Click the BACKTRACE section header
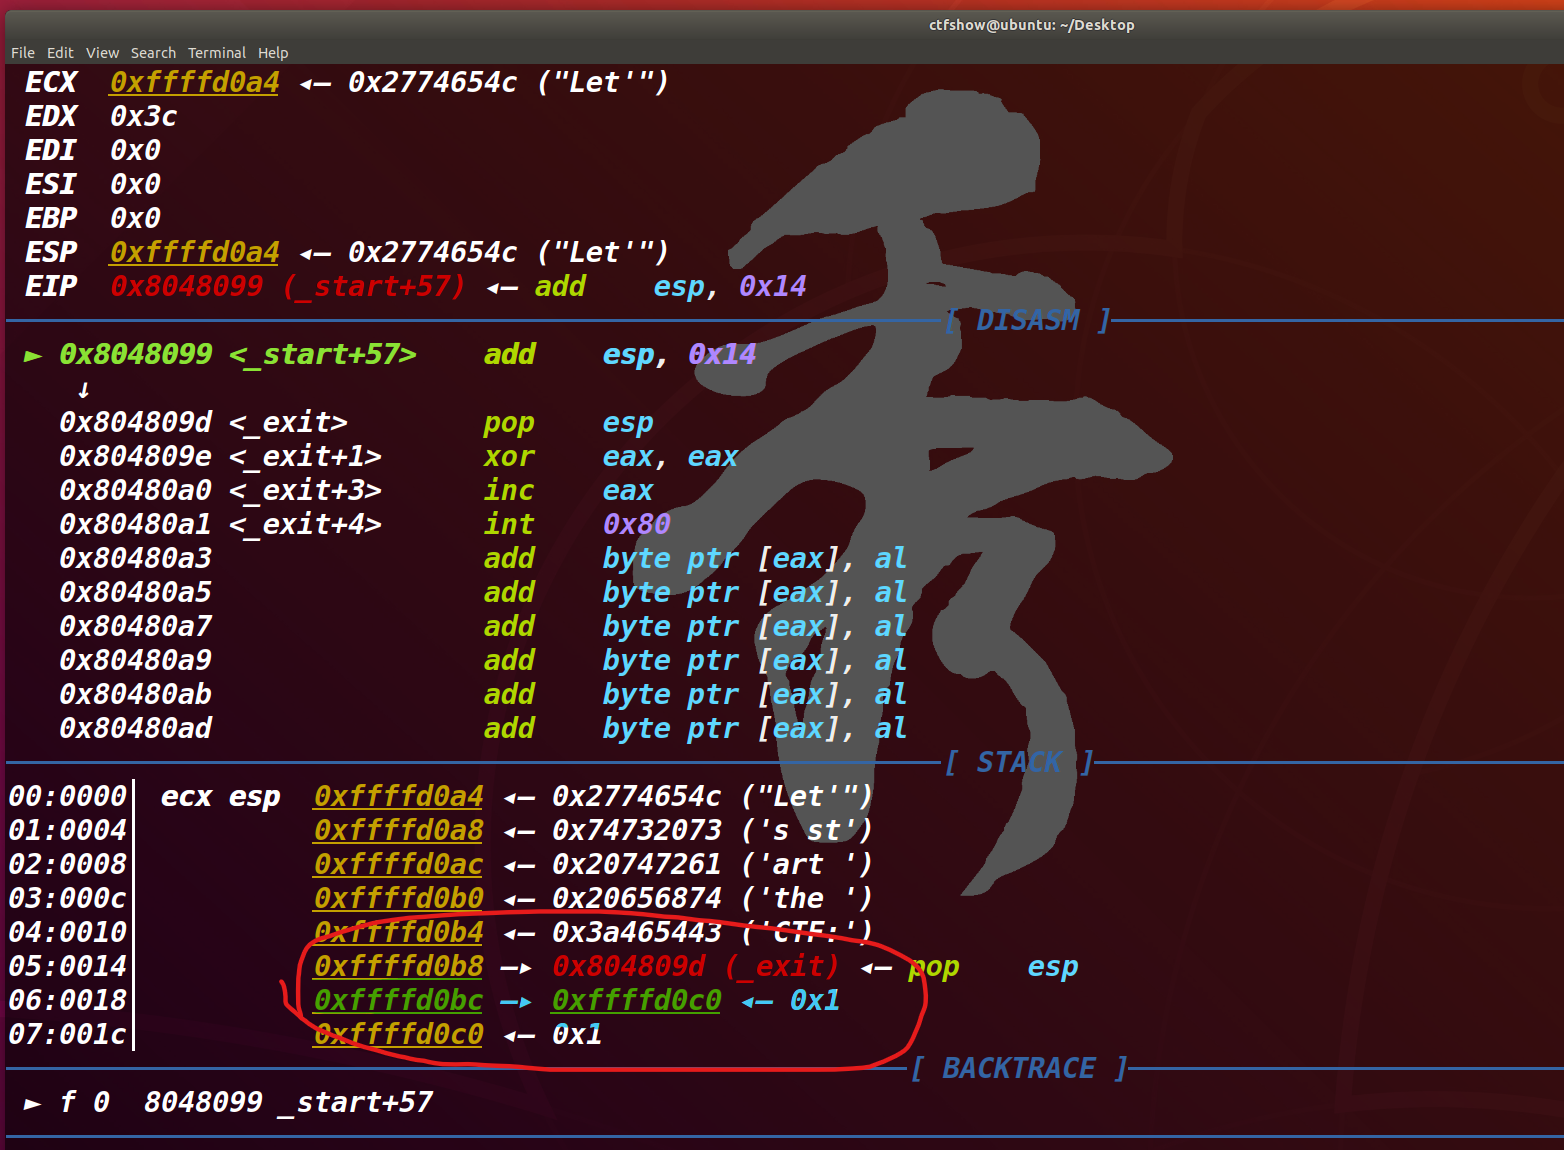The width and height of the screenshot is (1564, 1150). [x=1020, y=1068]
